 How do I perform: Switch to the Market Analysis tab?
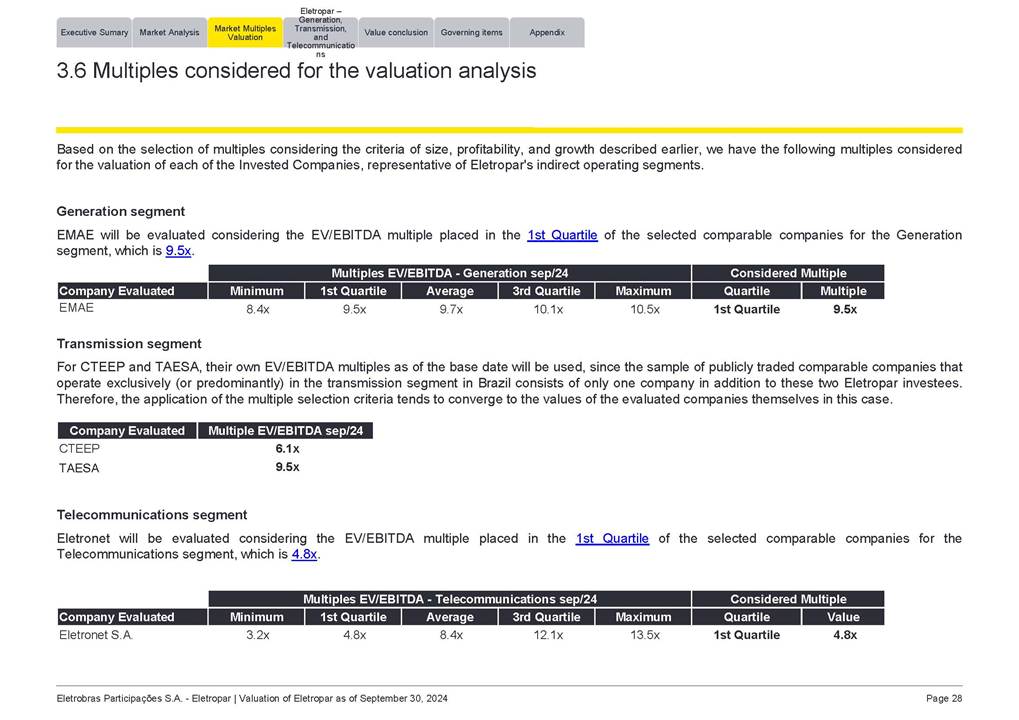[x=169, y=33]
